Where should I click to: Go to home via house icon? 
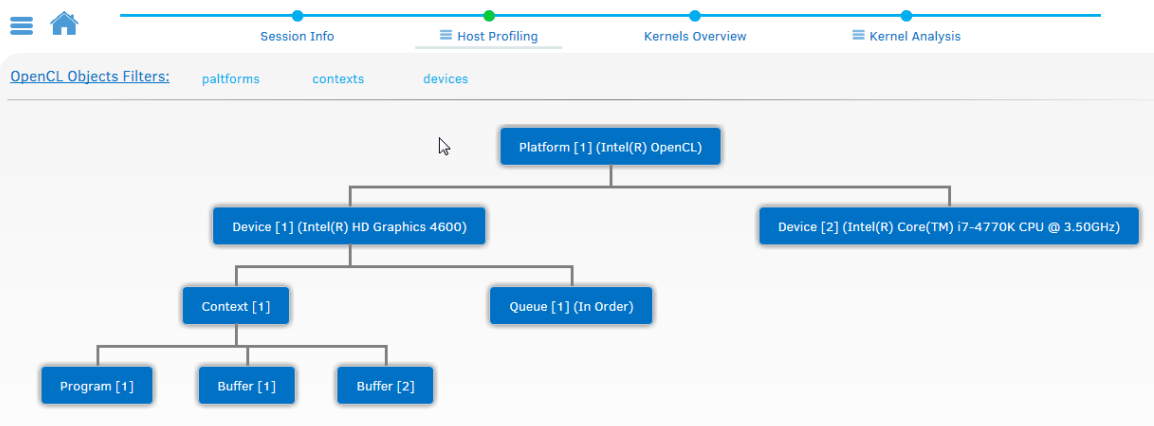[64, 22]
